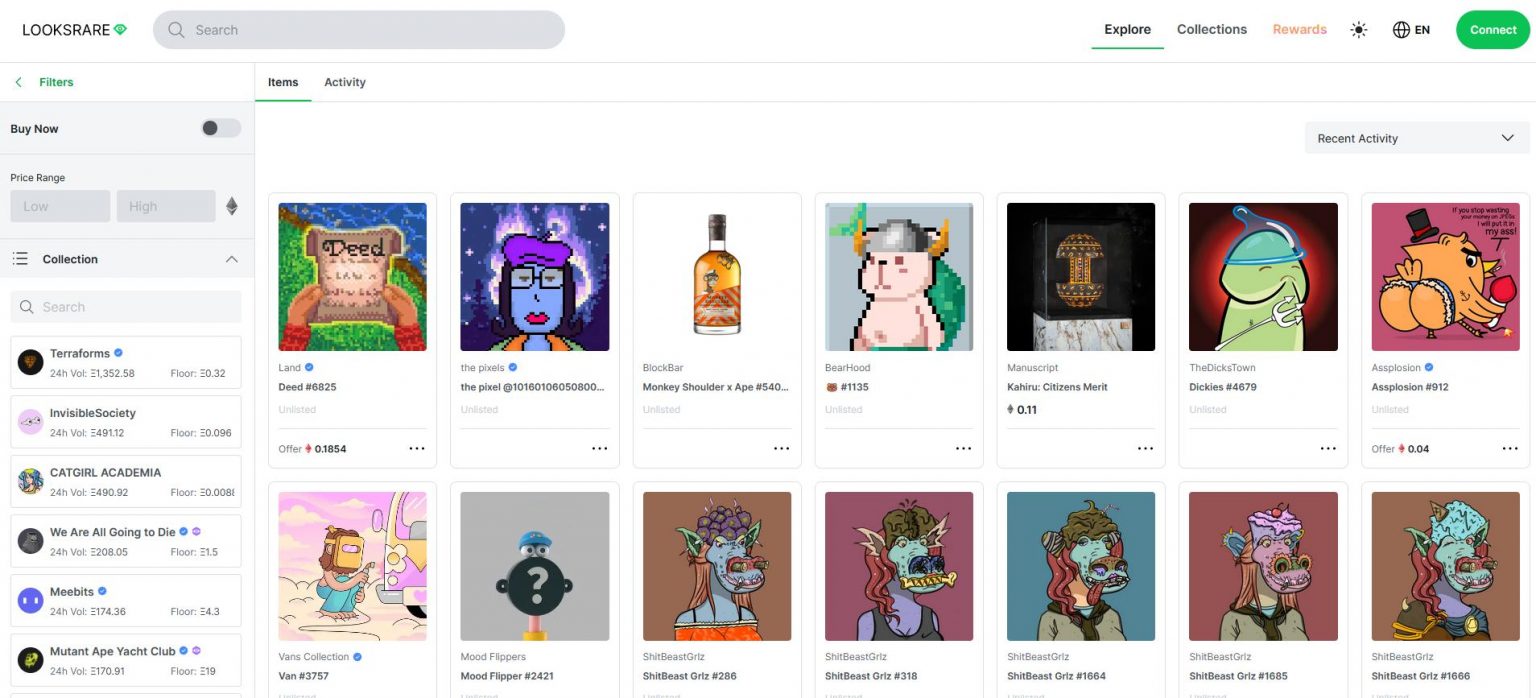
Task: Open the ellipsis menu on Assplosion #912 card
Action: pos(1509,449)
